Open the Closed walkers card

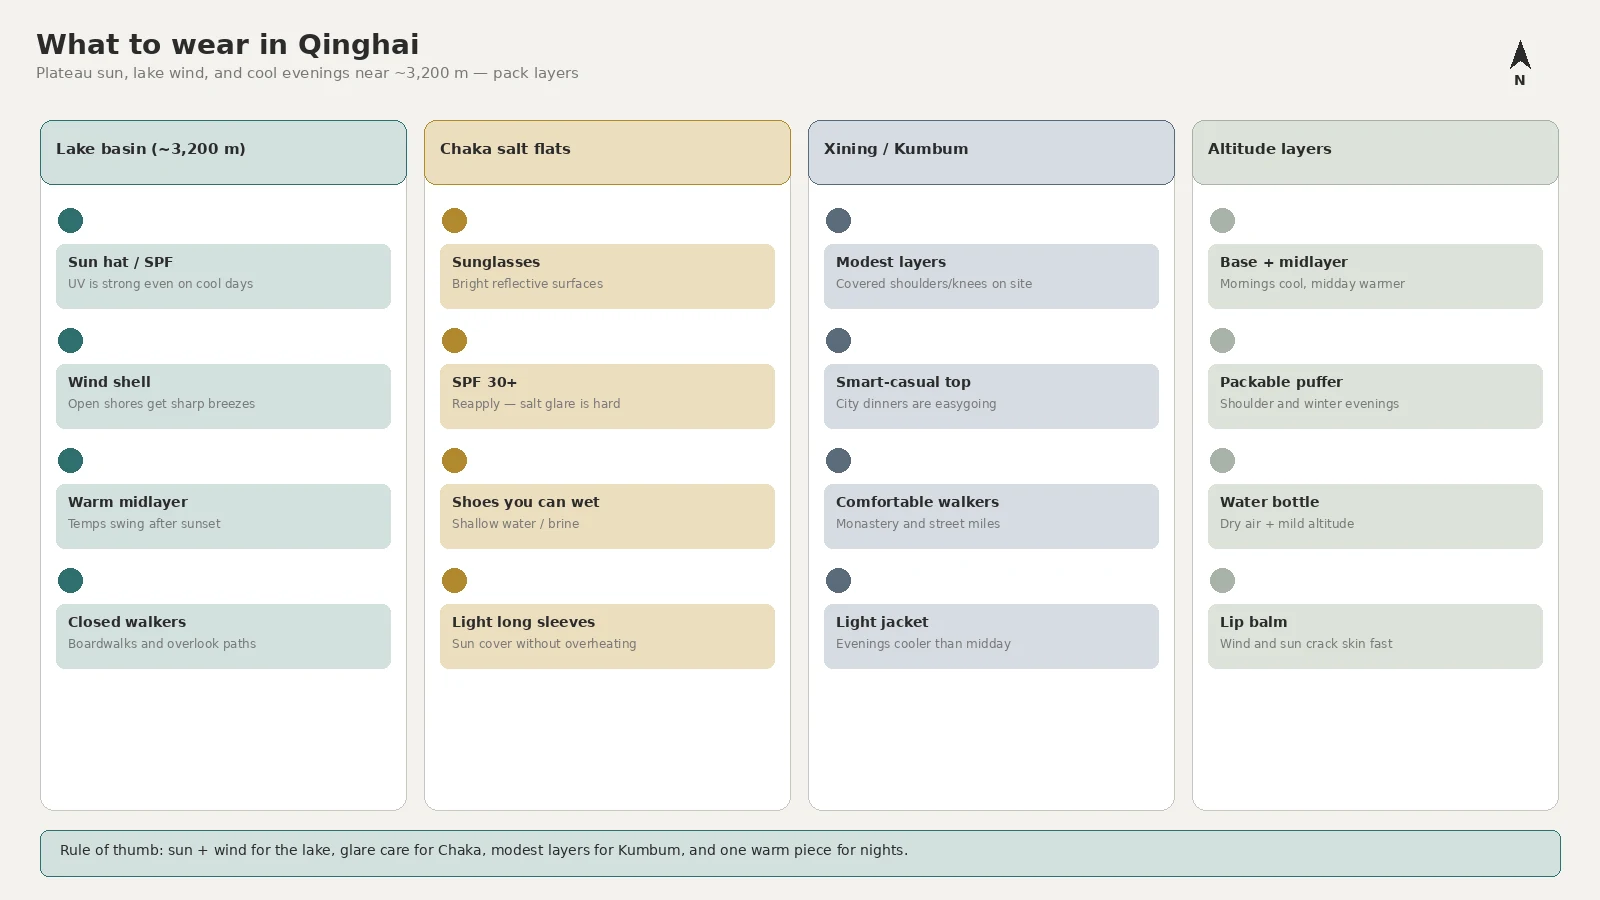coord(223,636)
